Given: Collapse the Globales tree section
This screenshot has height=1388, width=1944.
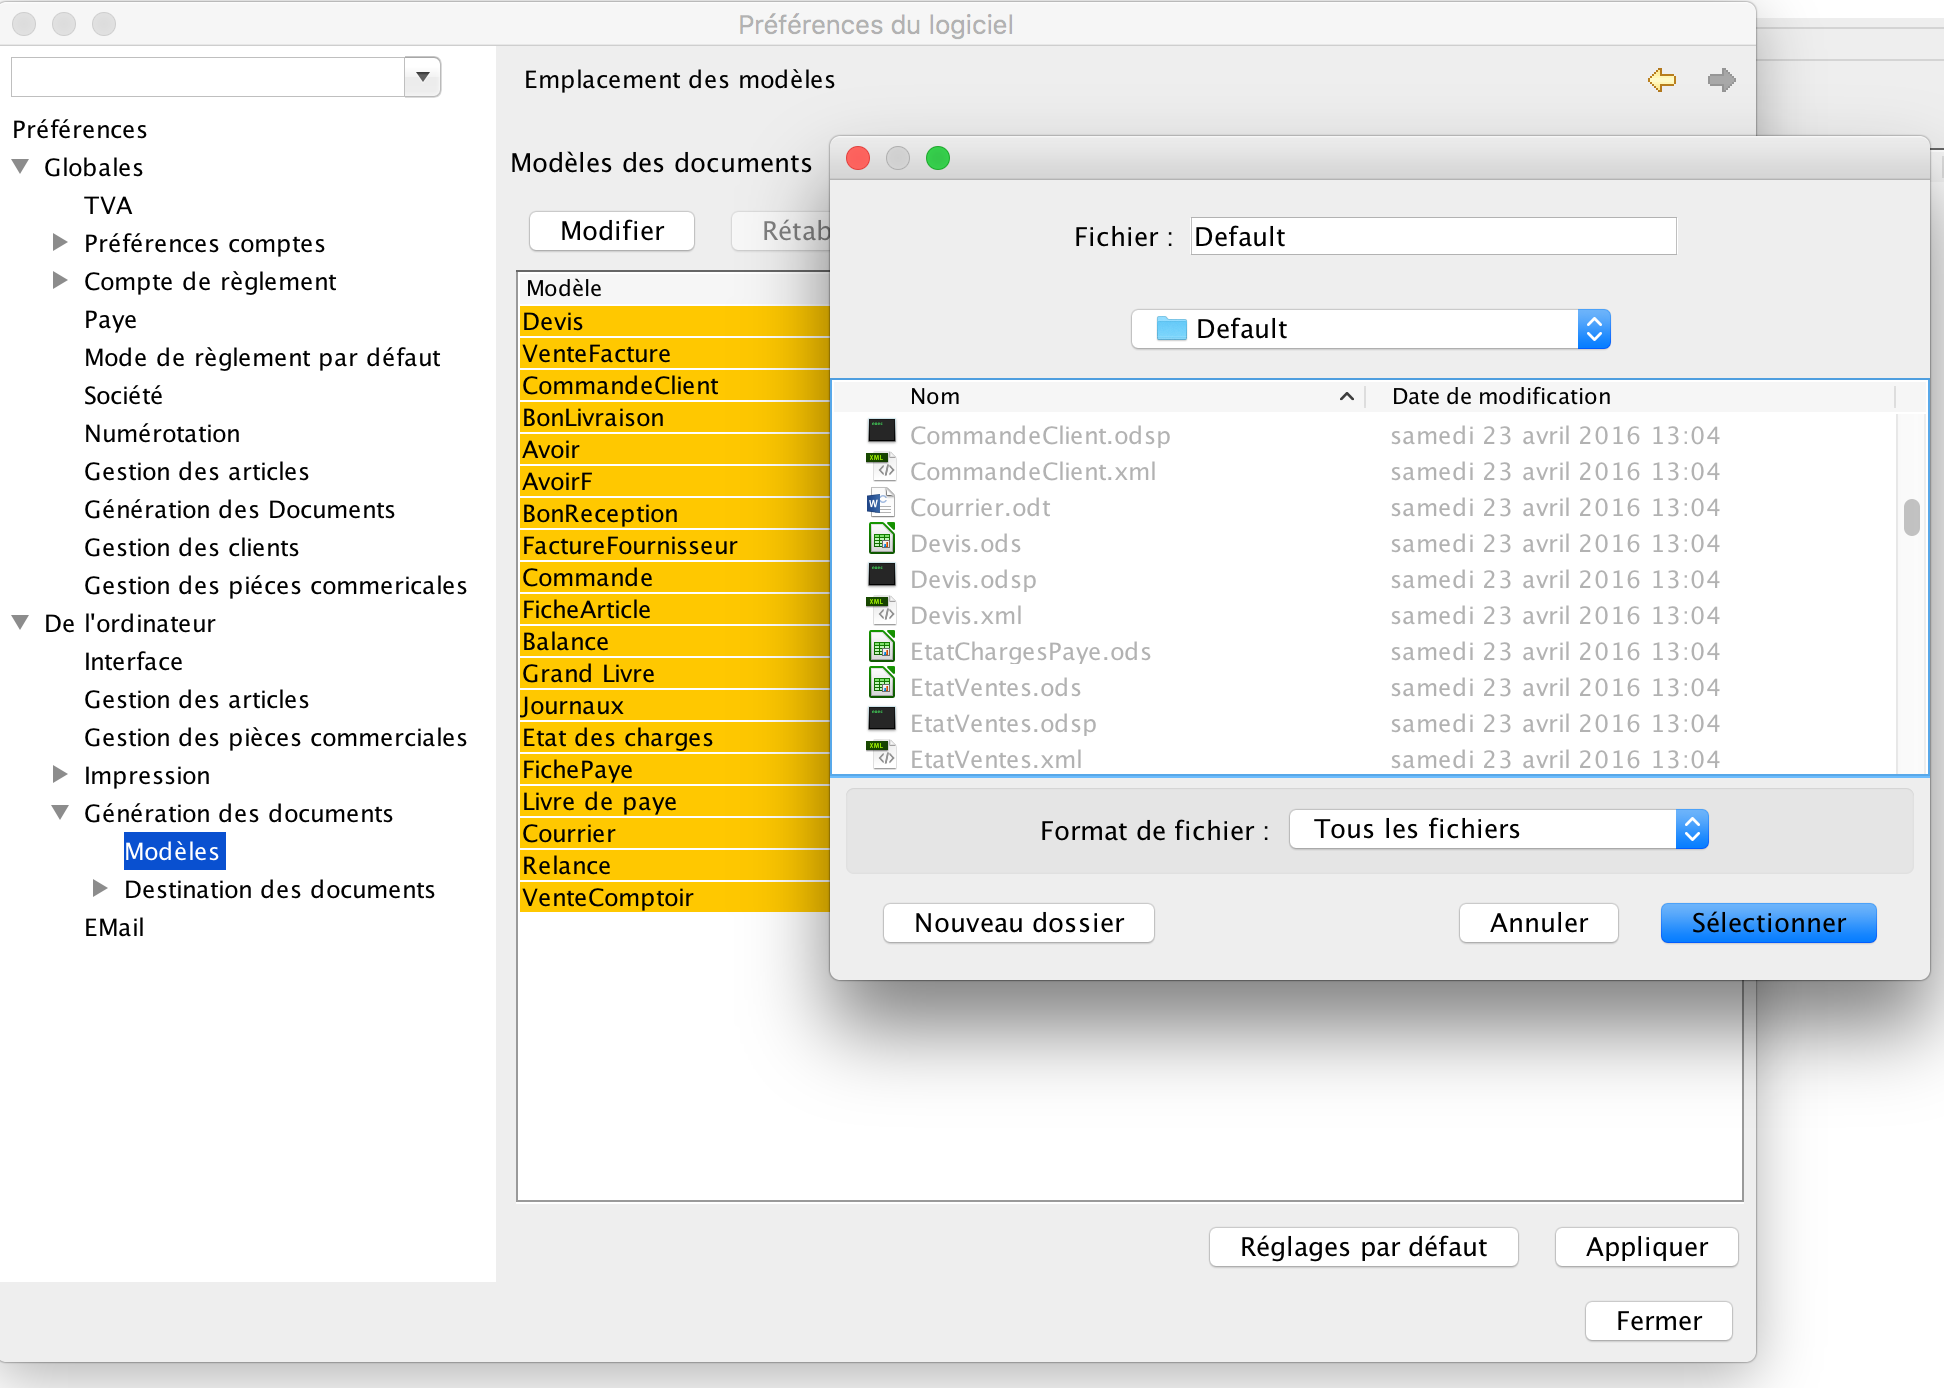Looking at the screenshot, I should [20, 166].
